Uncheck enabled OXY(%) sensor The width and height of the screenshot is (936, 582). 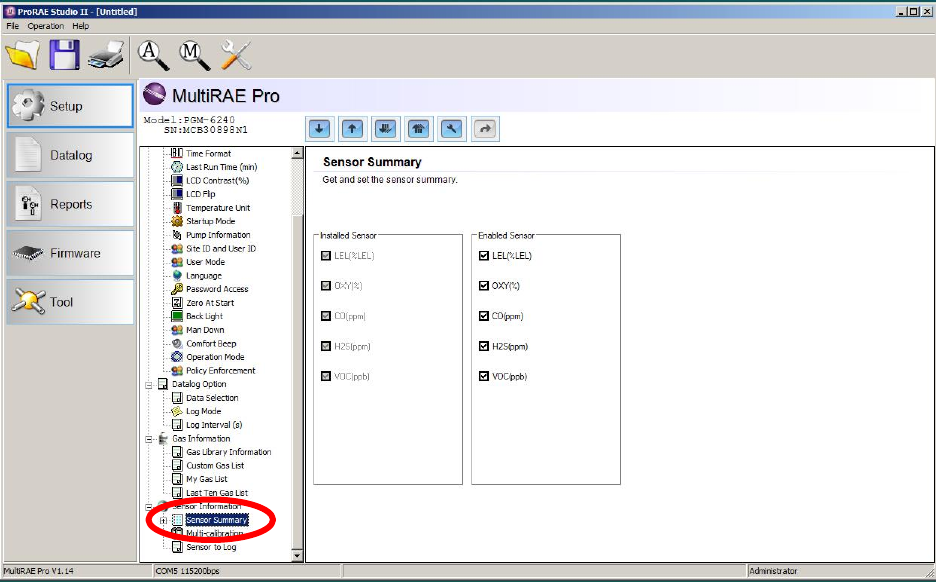(484, 286)
